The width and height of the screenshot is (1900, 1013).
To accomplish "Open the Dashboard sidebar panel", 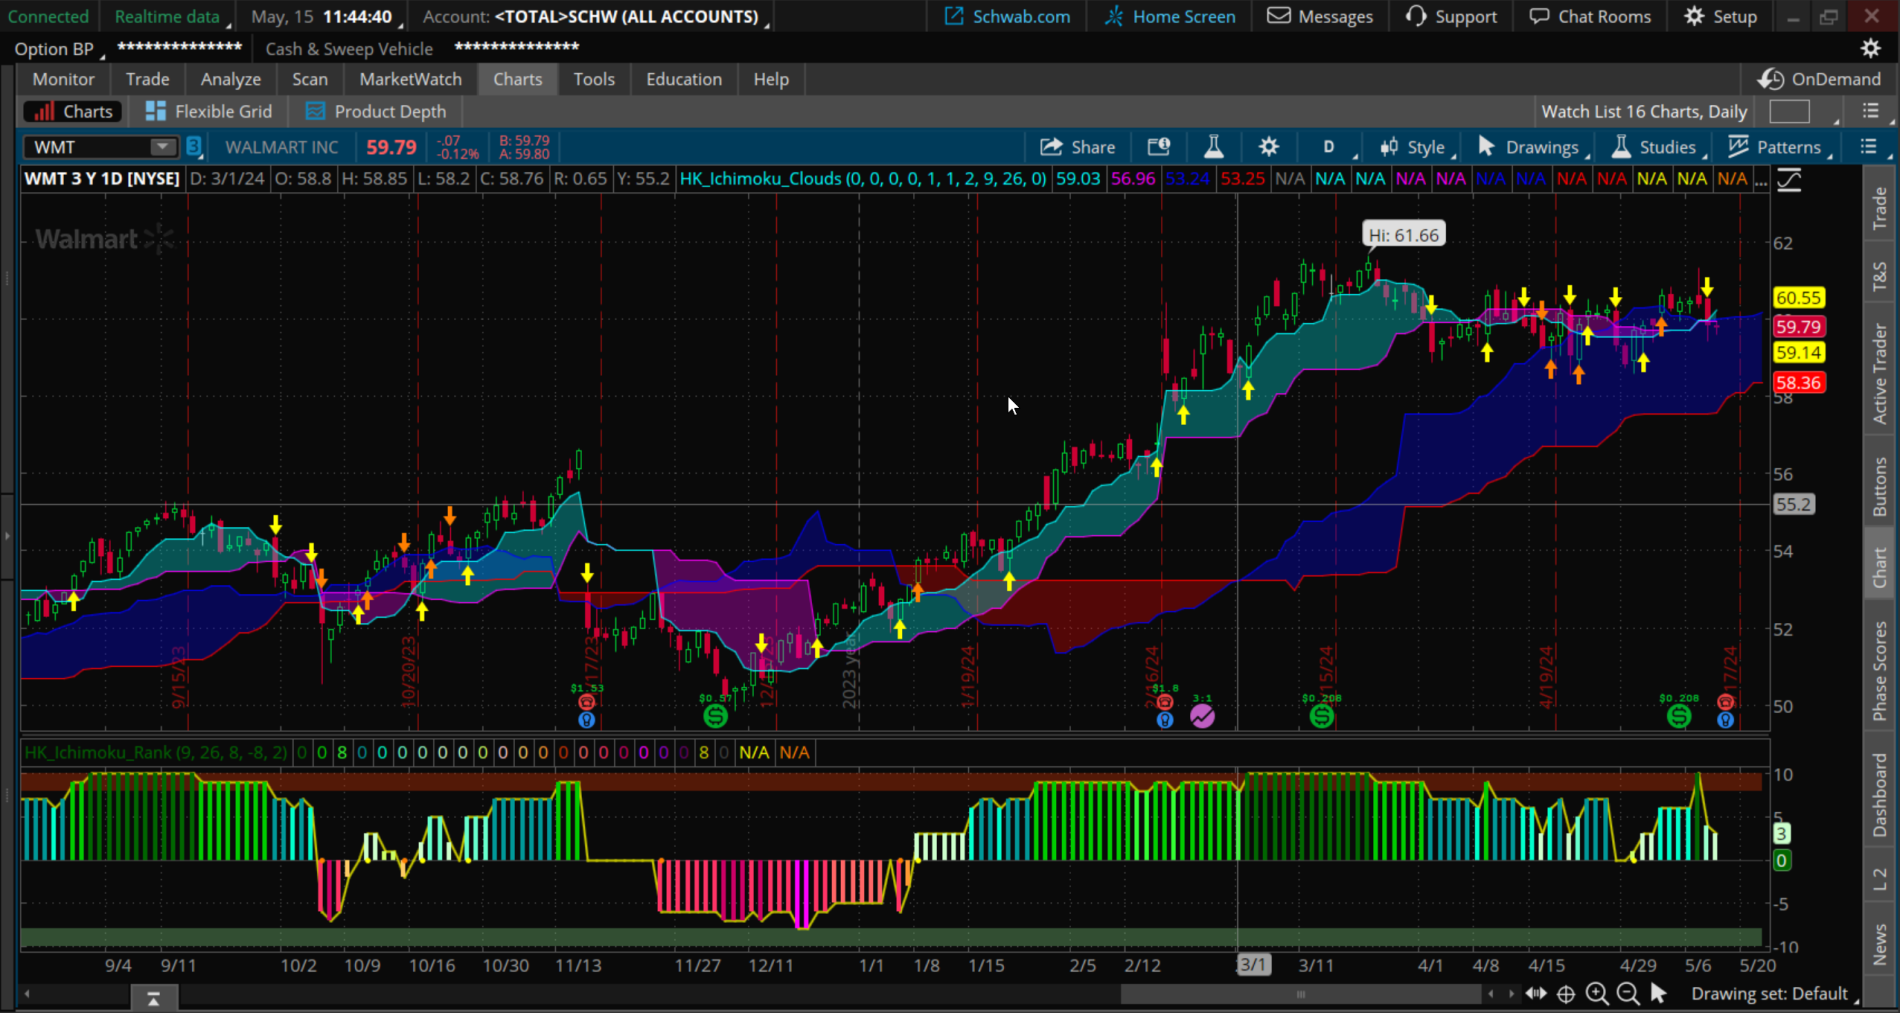I will point(1879,795).
